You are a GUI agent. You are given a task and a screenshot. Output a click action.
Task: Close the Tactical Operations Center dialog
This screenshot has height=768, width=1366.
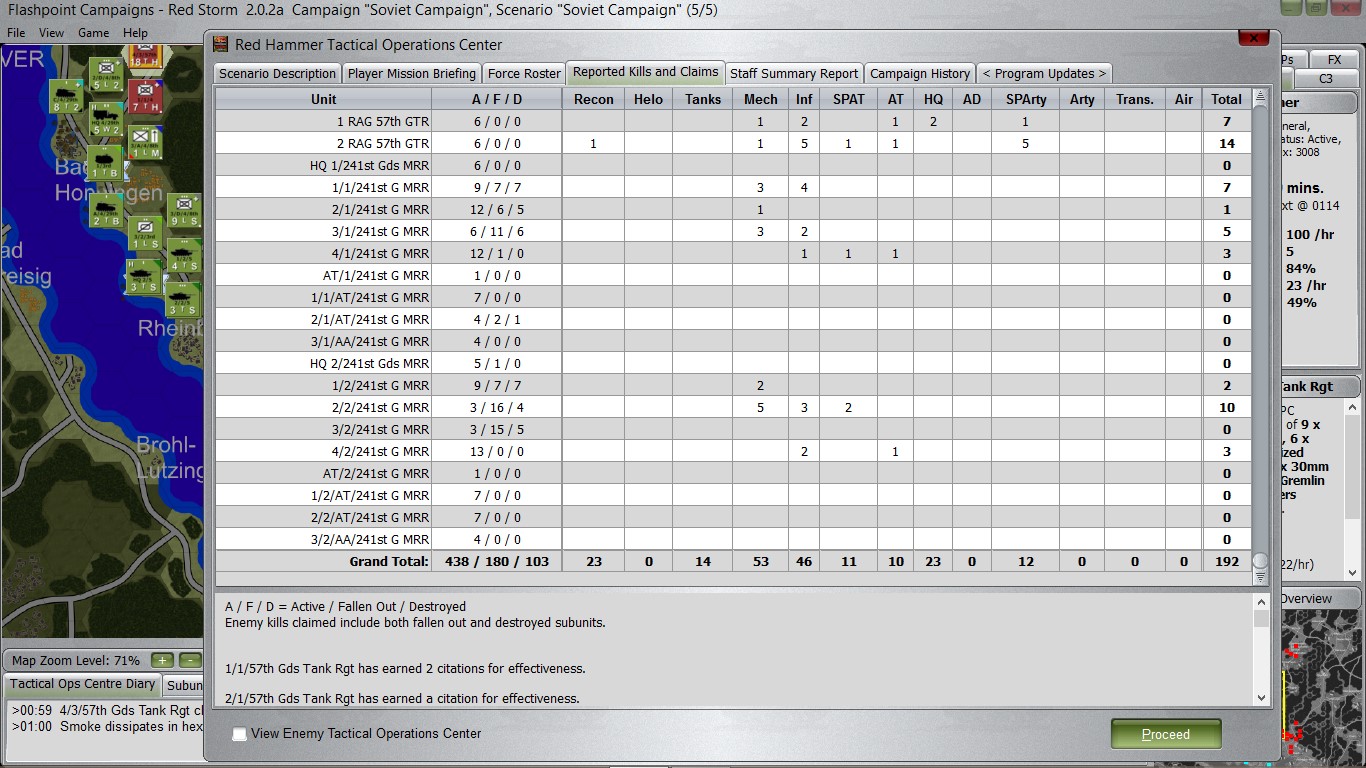coord(1253,37)
